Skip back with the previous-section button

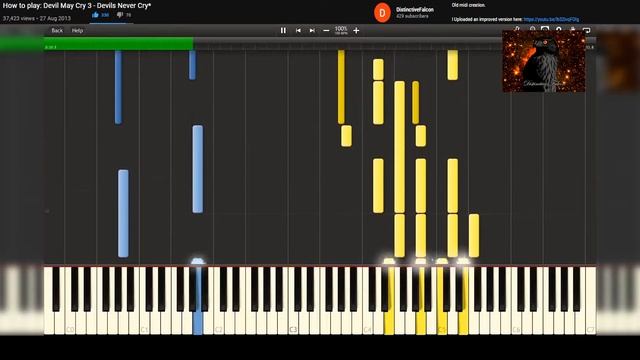pos(298,31)
